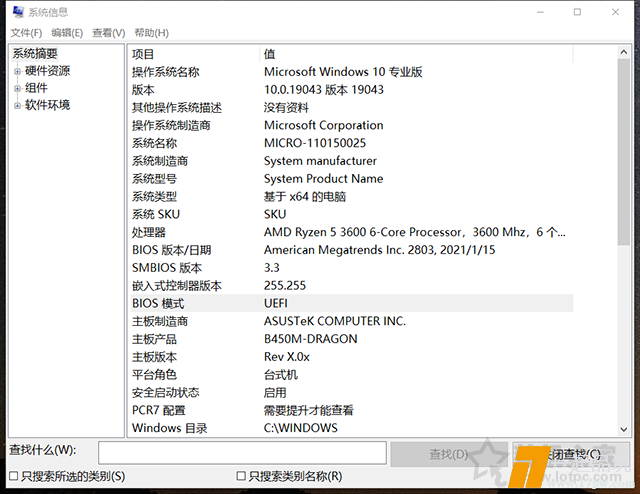Click the value Microsoft Windows 10 专业版
Image resolution: width=640 pixels, height=494 pixels.
tap(343, 72)
